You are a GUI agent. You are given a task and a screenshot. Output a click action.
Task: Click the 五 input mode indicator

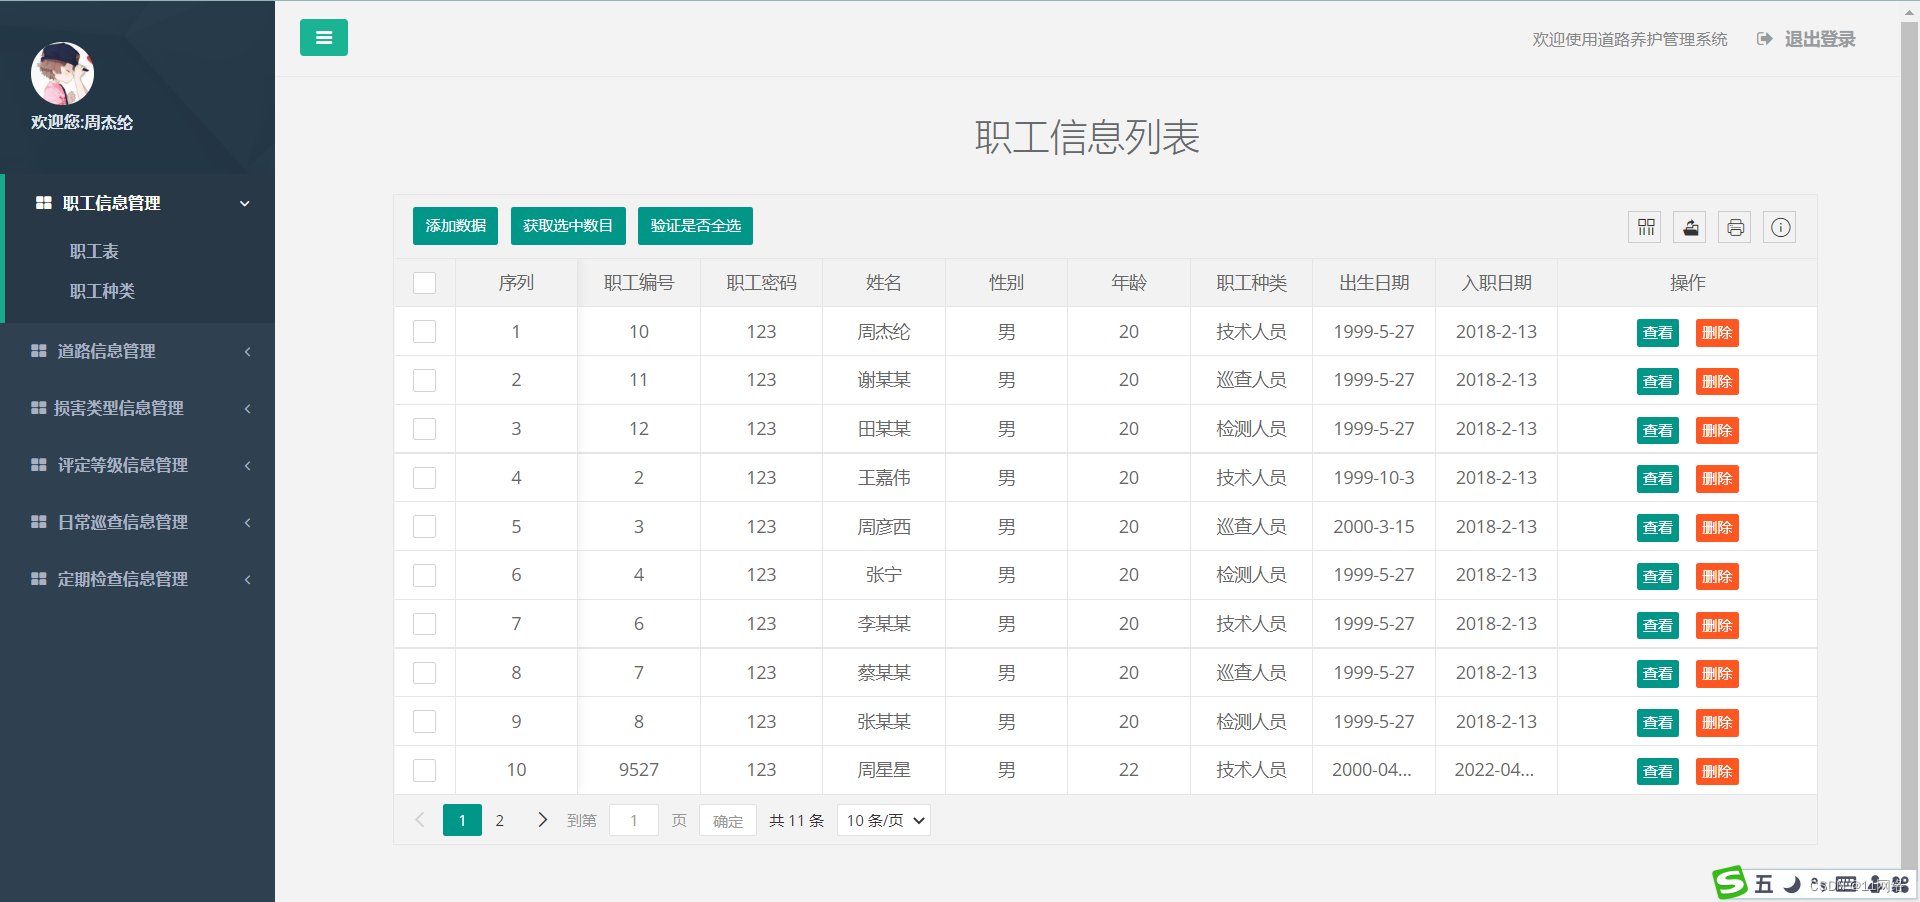[x=1764, y=884]
